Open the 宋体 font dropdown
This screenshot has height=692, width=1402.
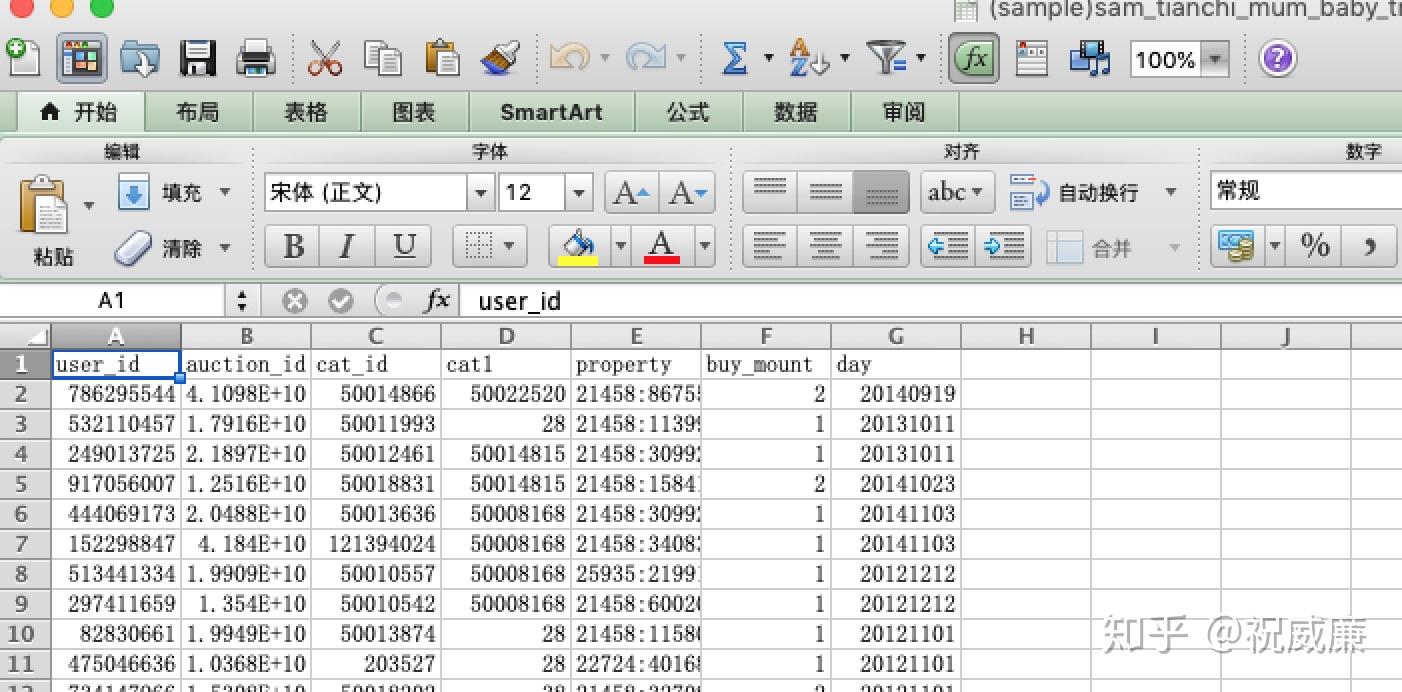click(x=480, y=191)
